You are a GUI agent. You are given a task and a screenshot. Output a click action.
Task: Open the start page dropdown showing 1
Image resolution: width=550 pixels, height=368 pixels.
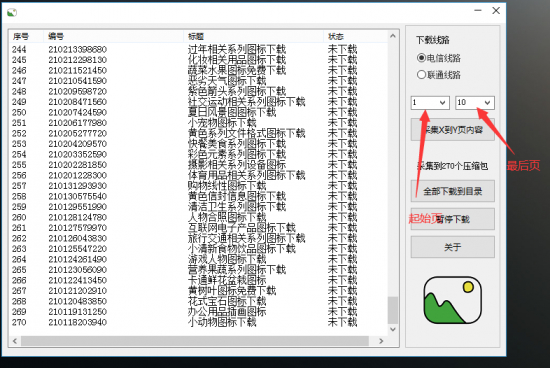(430, 102)
